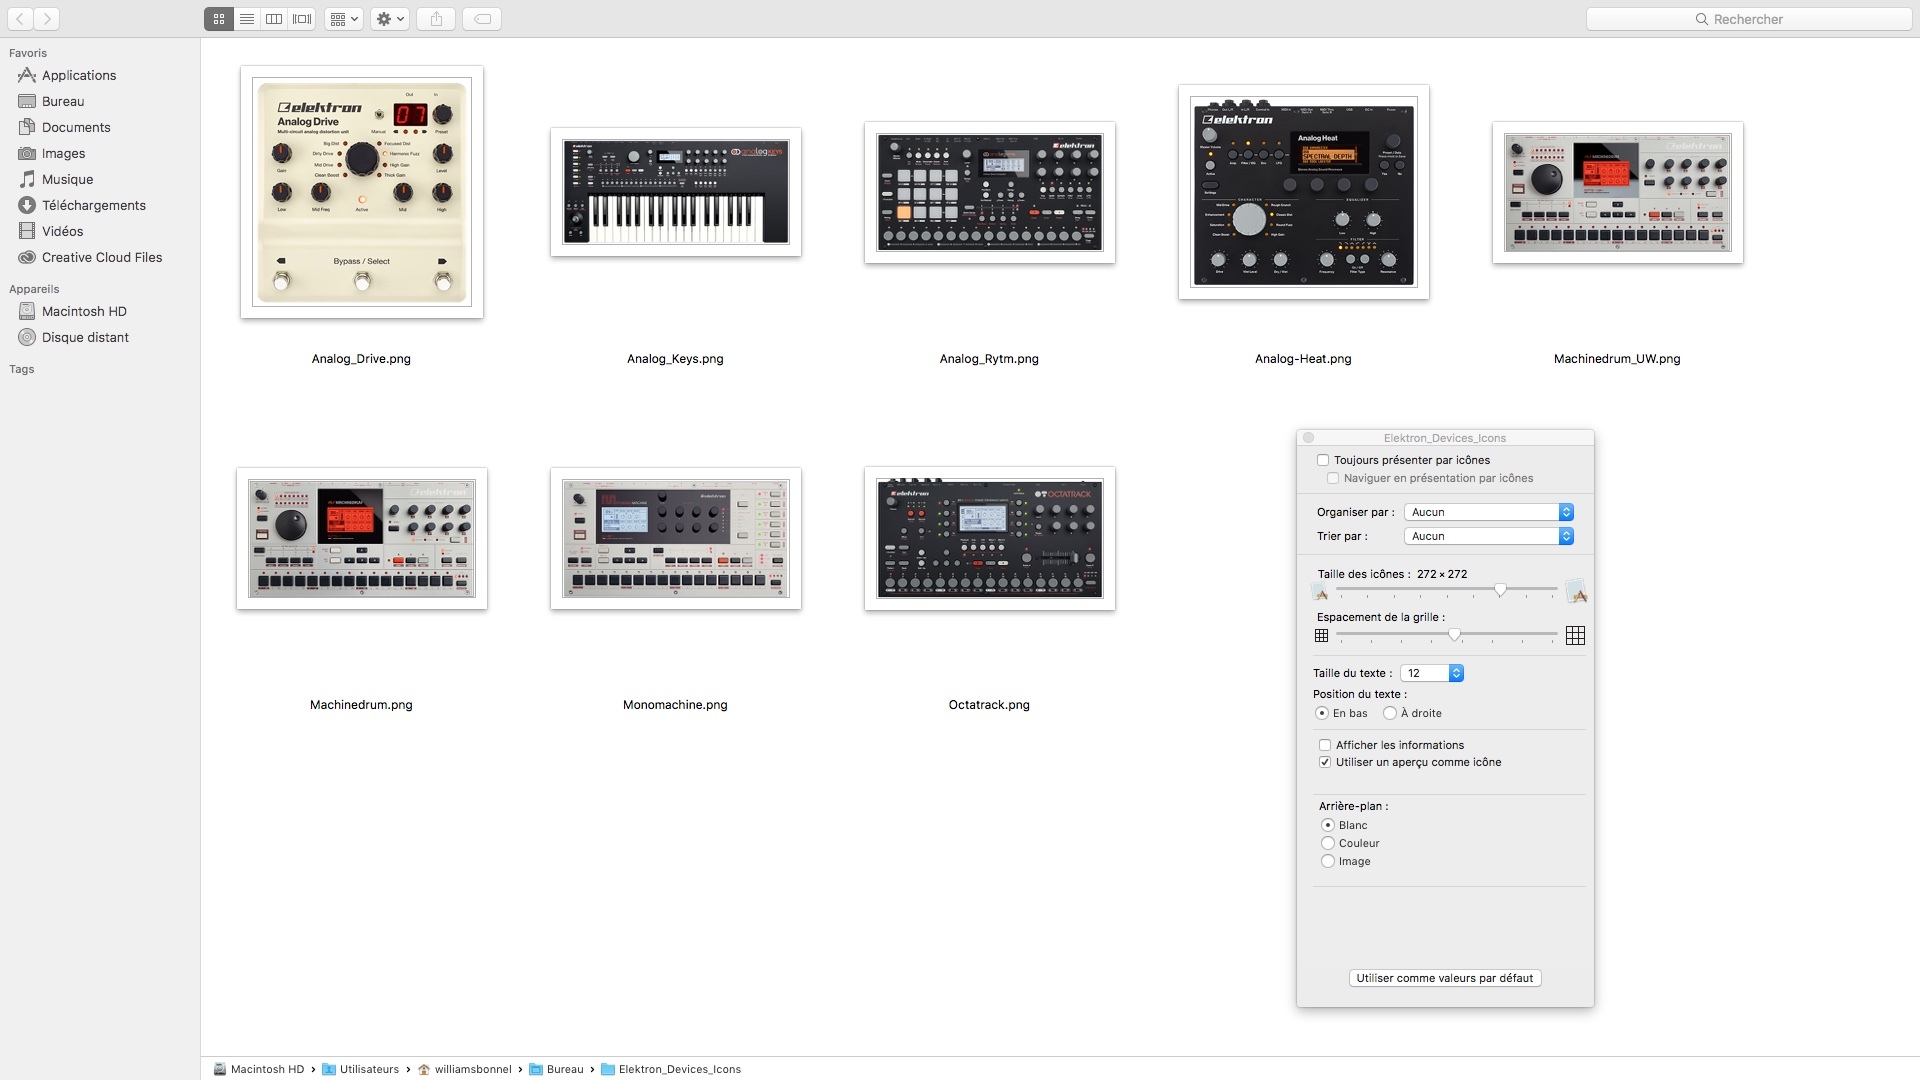Switch to Cover Flow view

302,19
